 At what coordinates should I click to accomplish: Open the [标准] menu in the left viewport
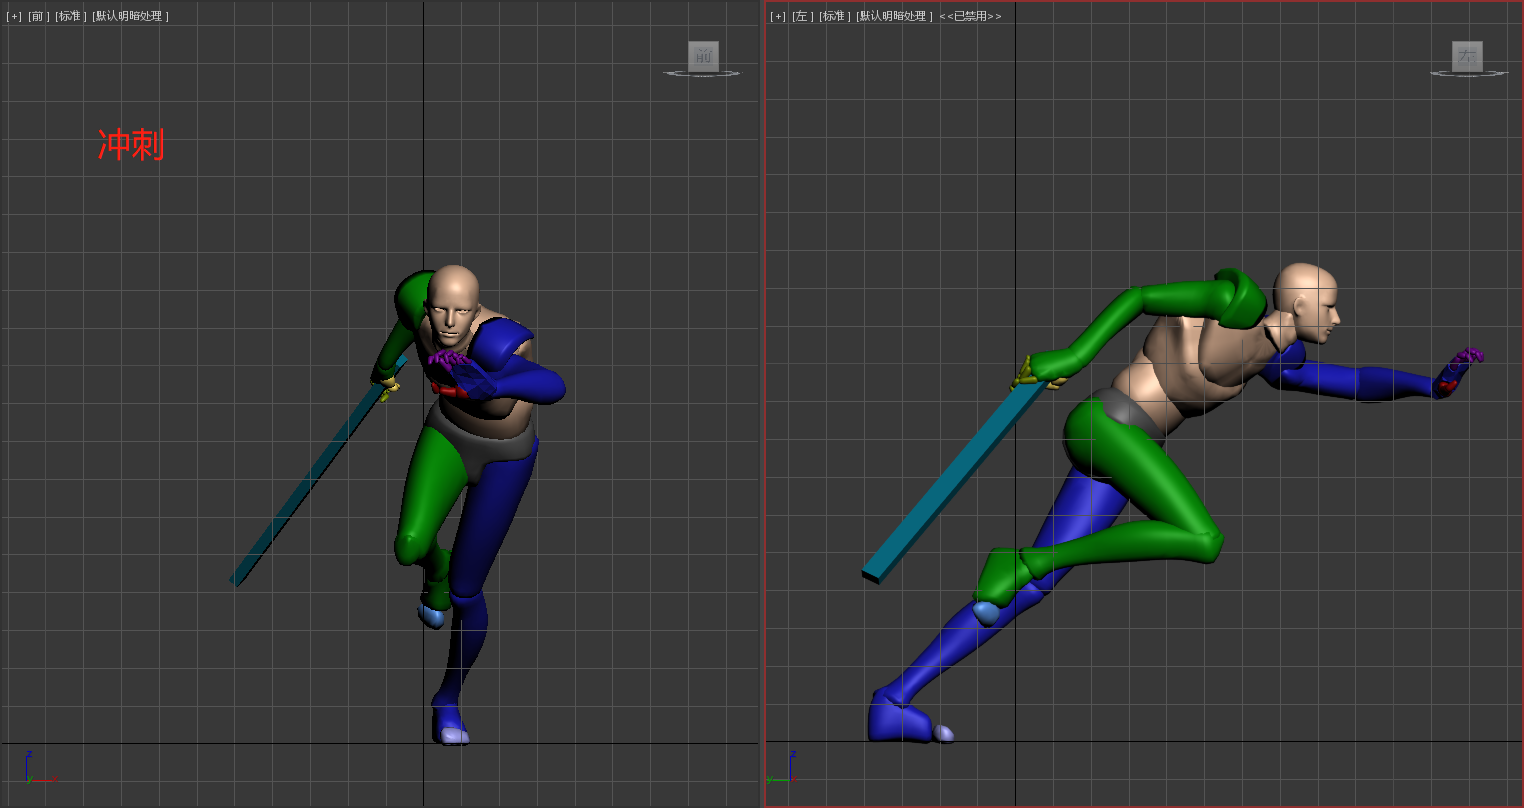click(x=834, y=16)
